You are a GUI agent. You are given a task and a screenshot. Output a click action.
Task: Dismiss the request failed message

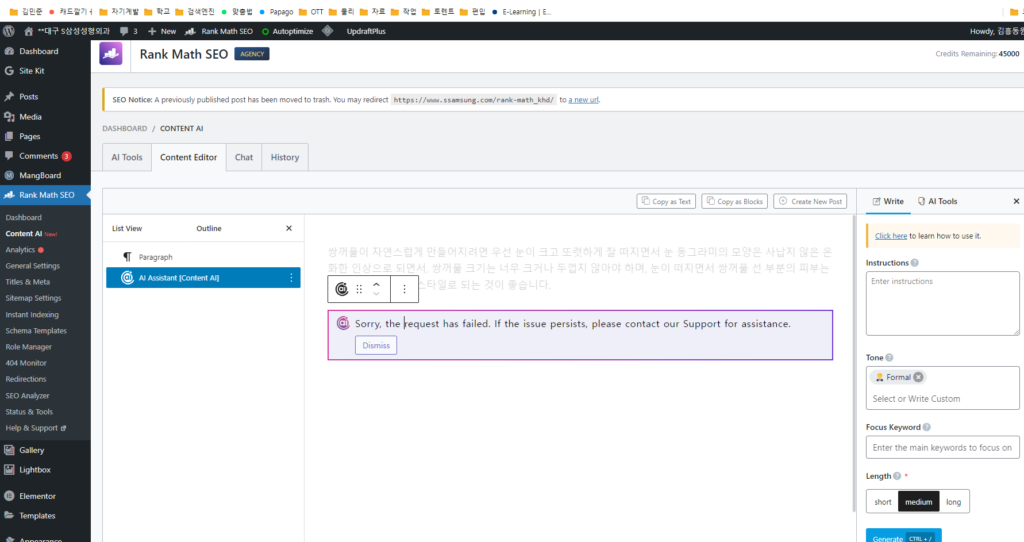[x=376, y=345]
